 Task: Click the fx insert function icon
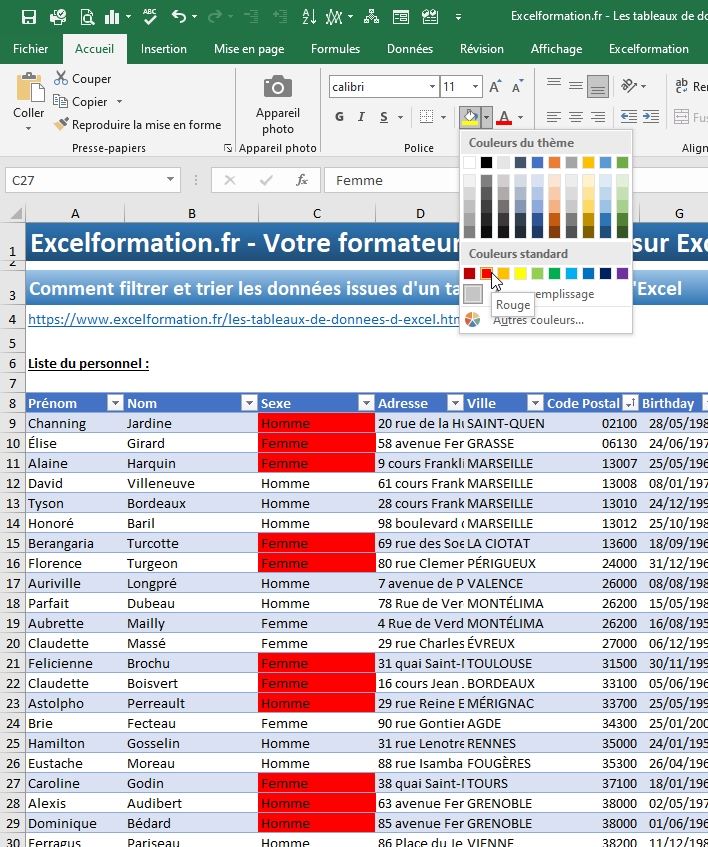click(x=302, y=180)
